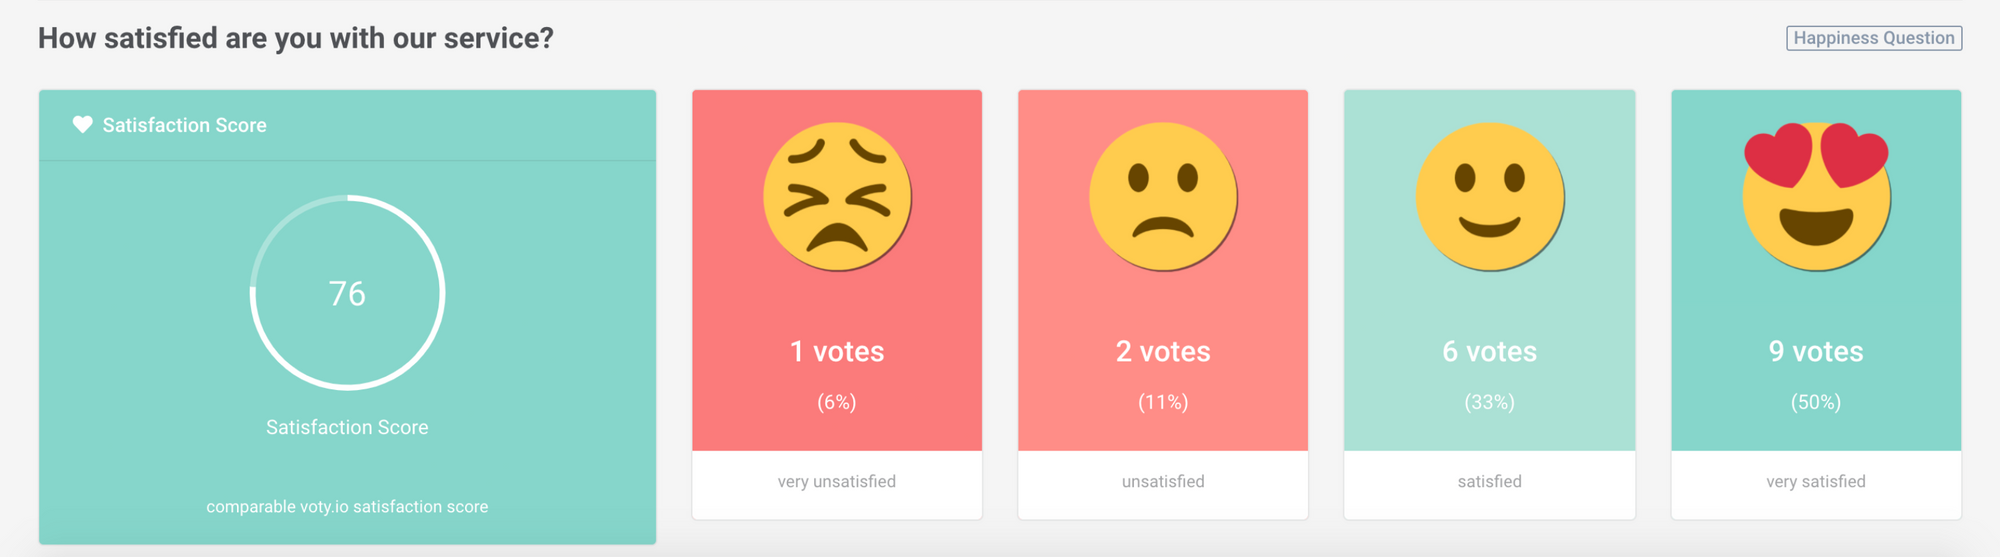Click the heart-eyes very satisfied emoji
2000x557 pixels.
click(1816, 196)
